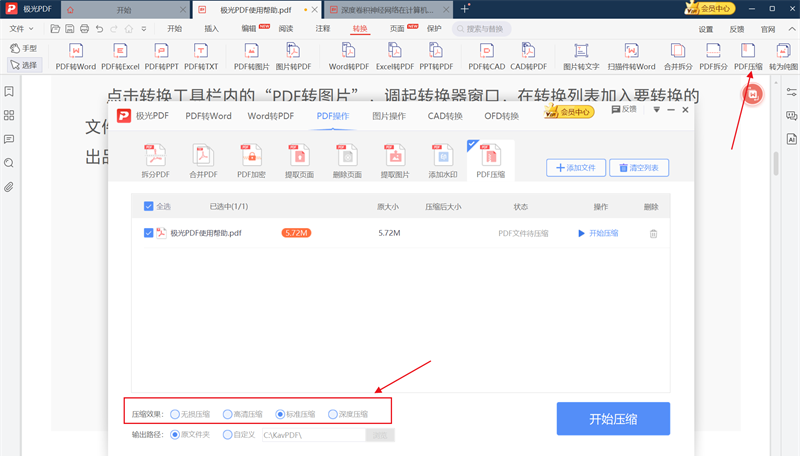Select 添加水印 in converter window
Image resolution: width=800 pixels, height=456 pixels.
point(443,161)
